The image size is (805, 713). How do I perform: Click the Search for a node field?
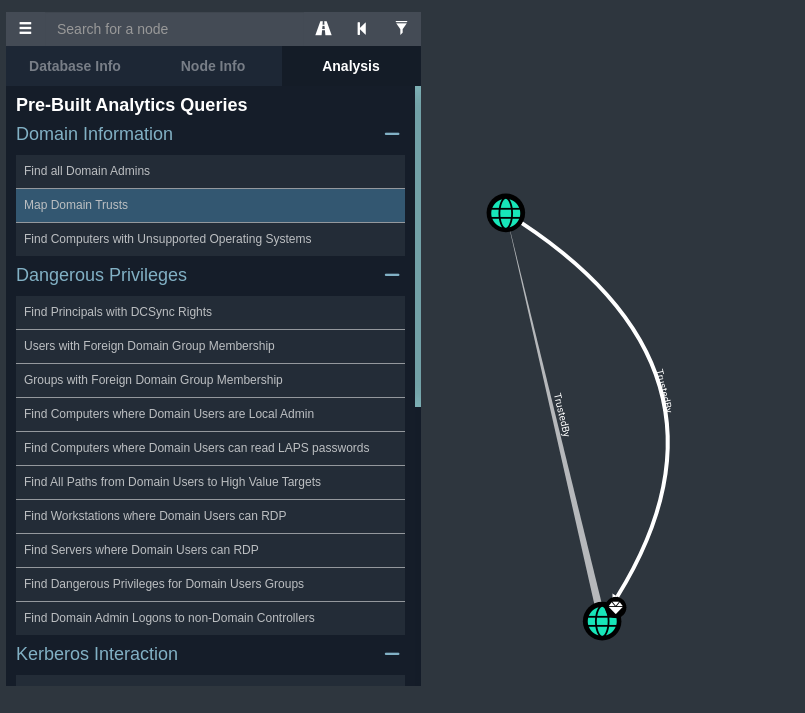(175, 29)
